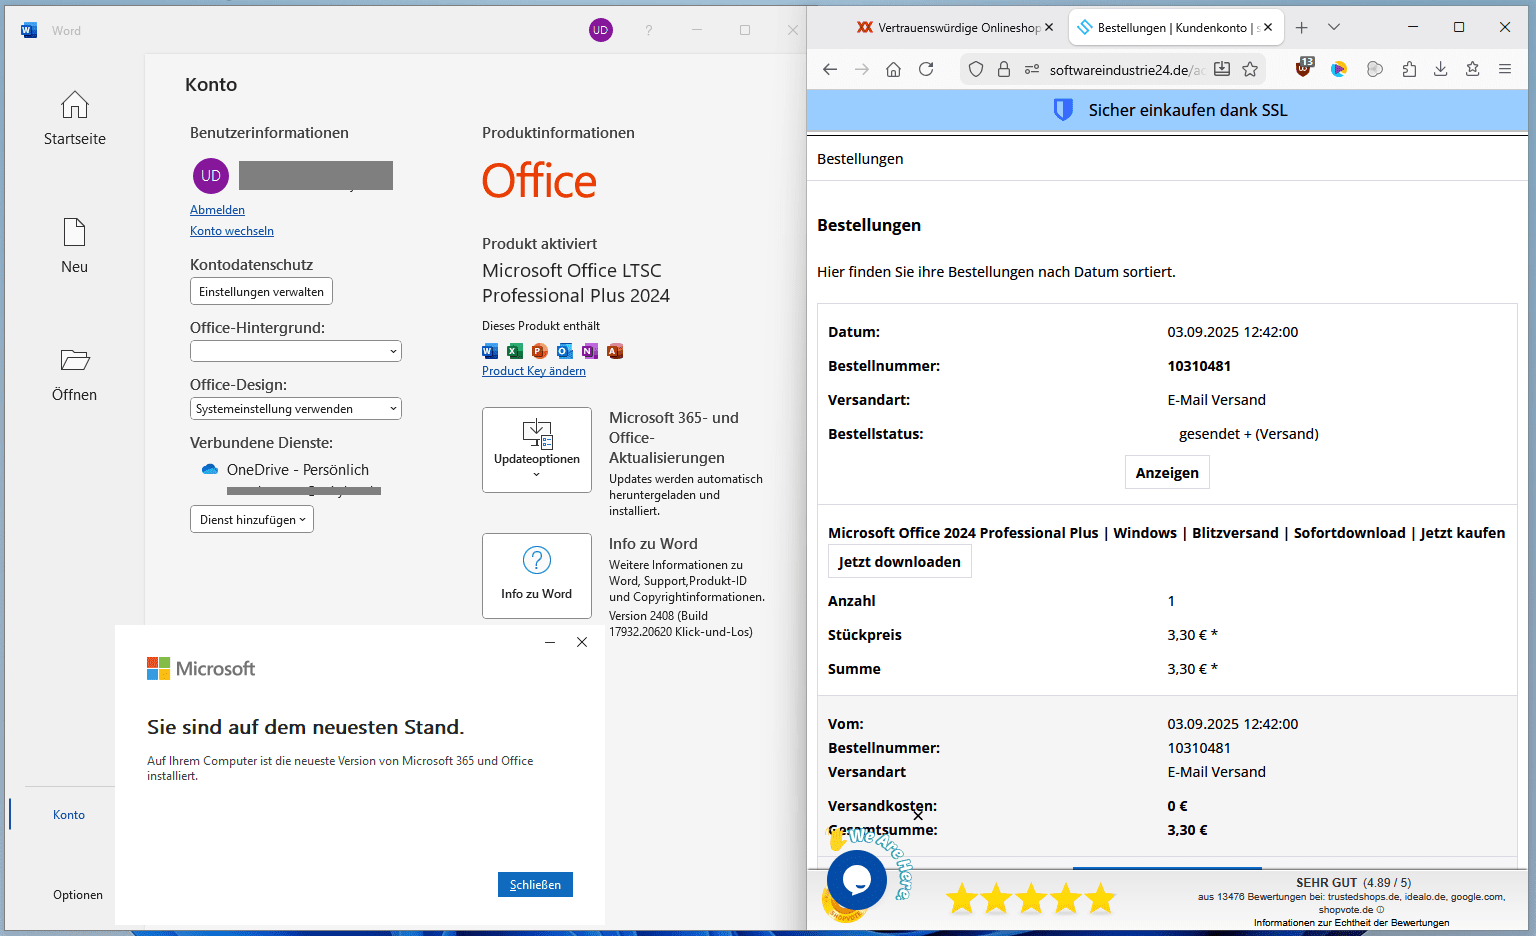Click the browser home icon
The image size is (1536, 936).
pos(894,69)
